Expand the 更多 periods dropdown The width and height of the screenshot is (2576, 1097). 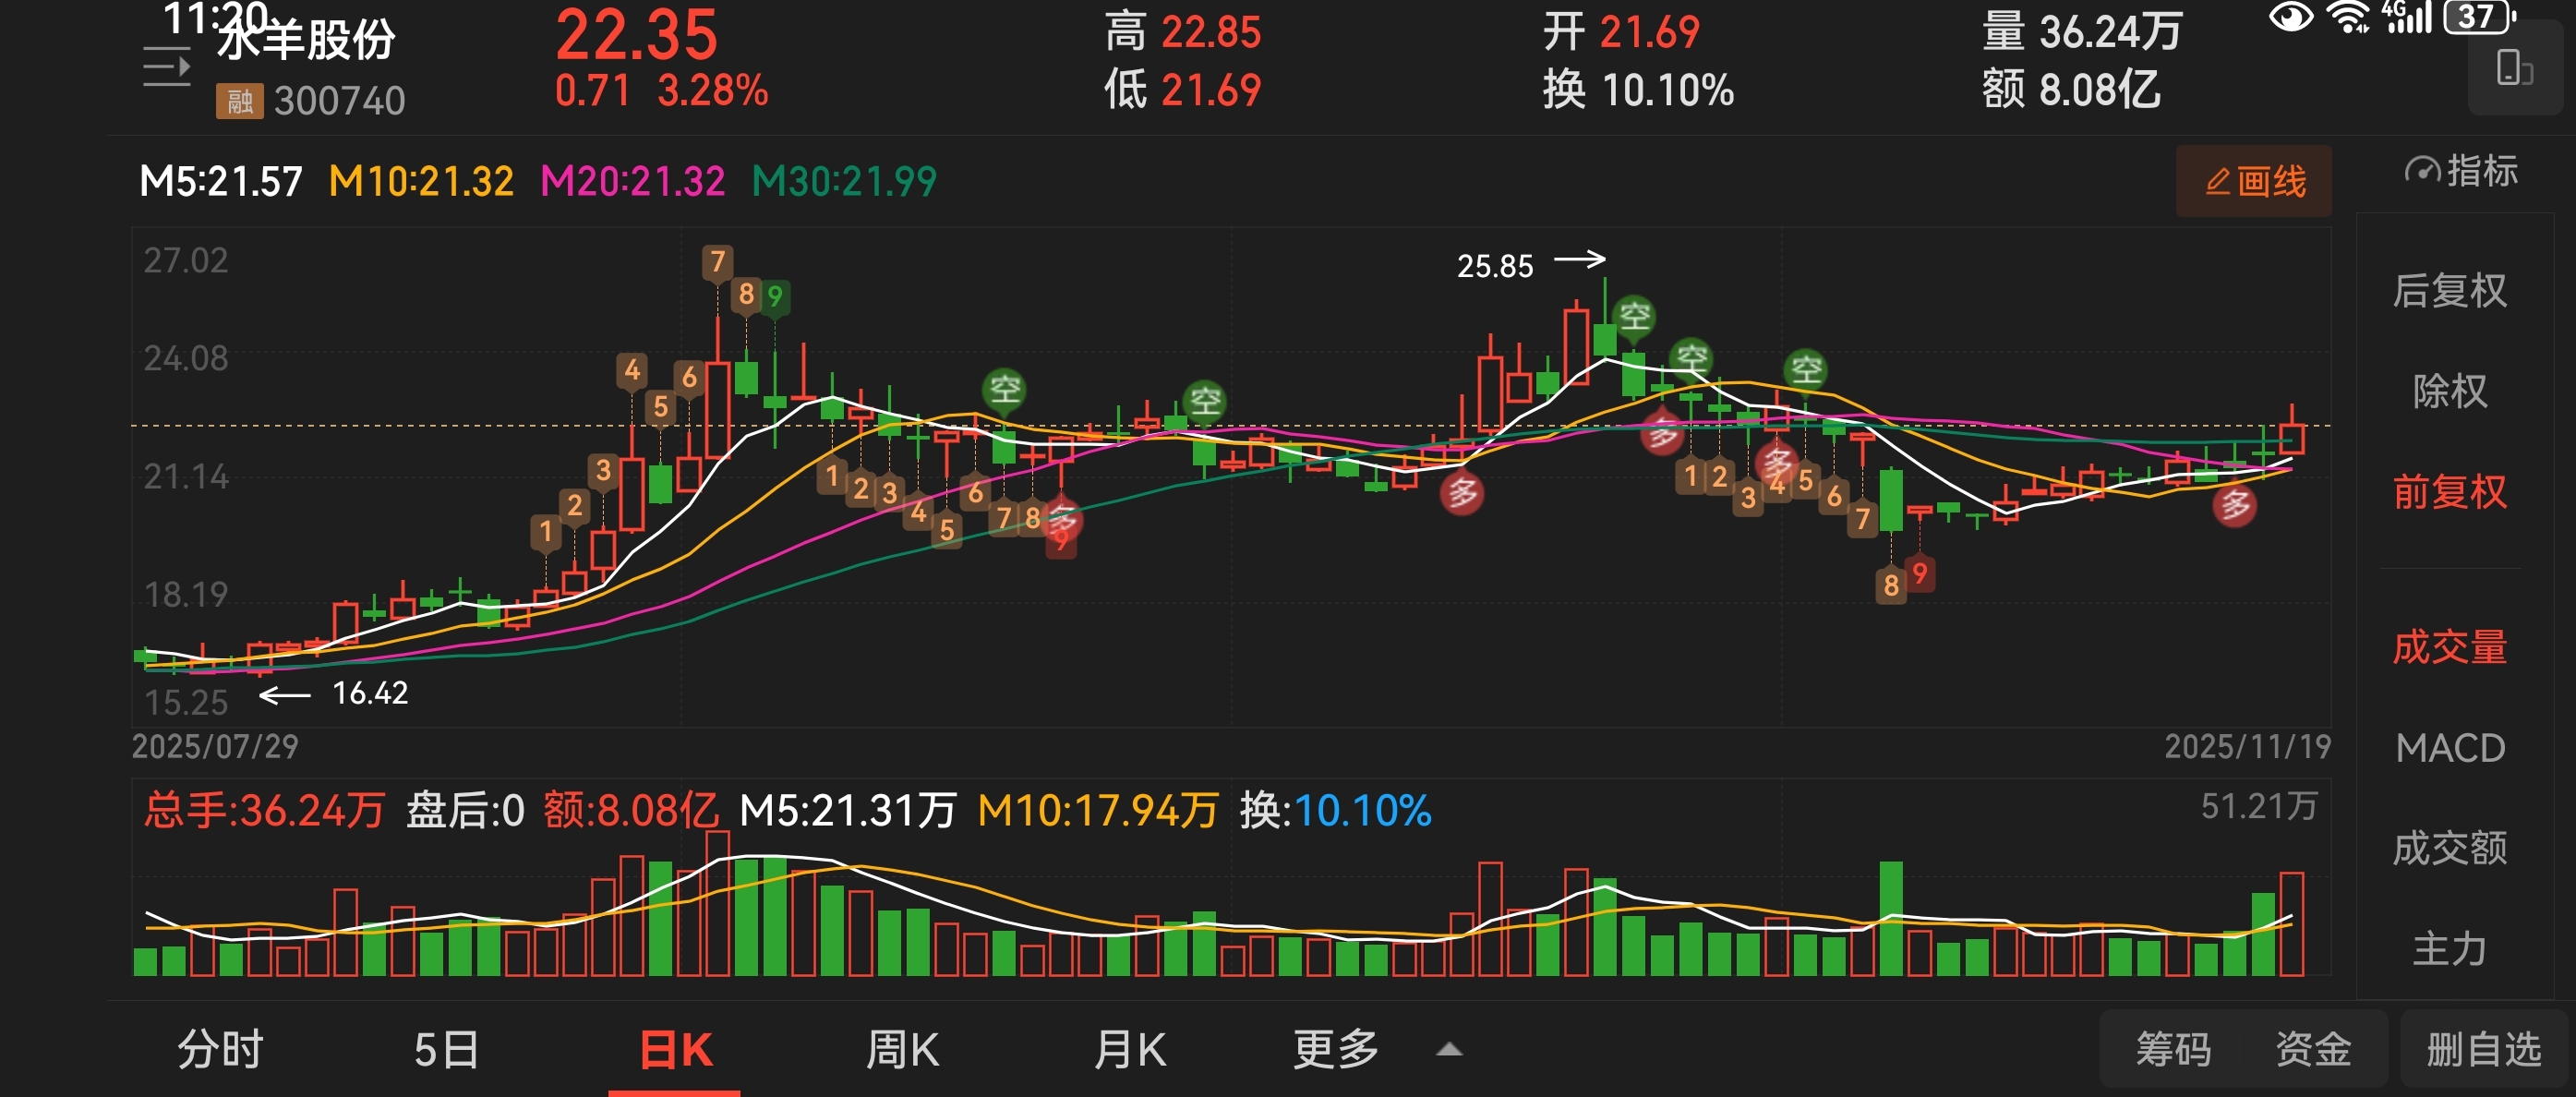[x=1335, y=1050]
